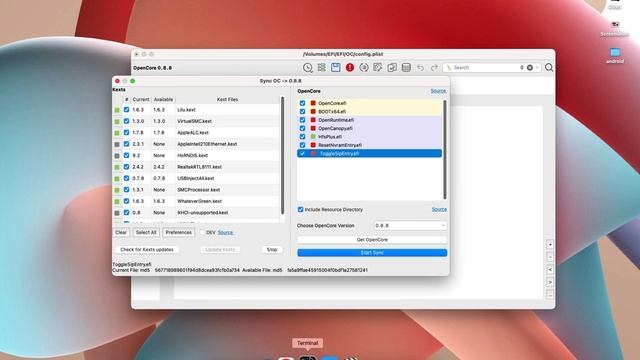Viewport: 640px width, 360px height.
Task: Toggle the AppleIntelI210Ethernet.kext checkbox
Action: (x=127, y=144)
